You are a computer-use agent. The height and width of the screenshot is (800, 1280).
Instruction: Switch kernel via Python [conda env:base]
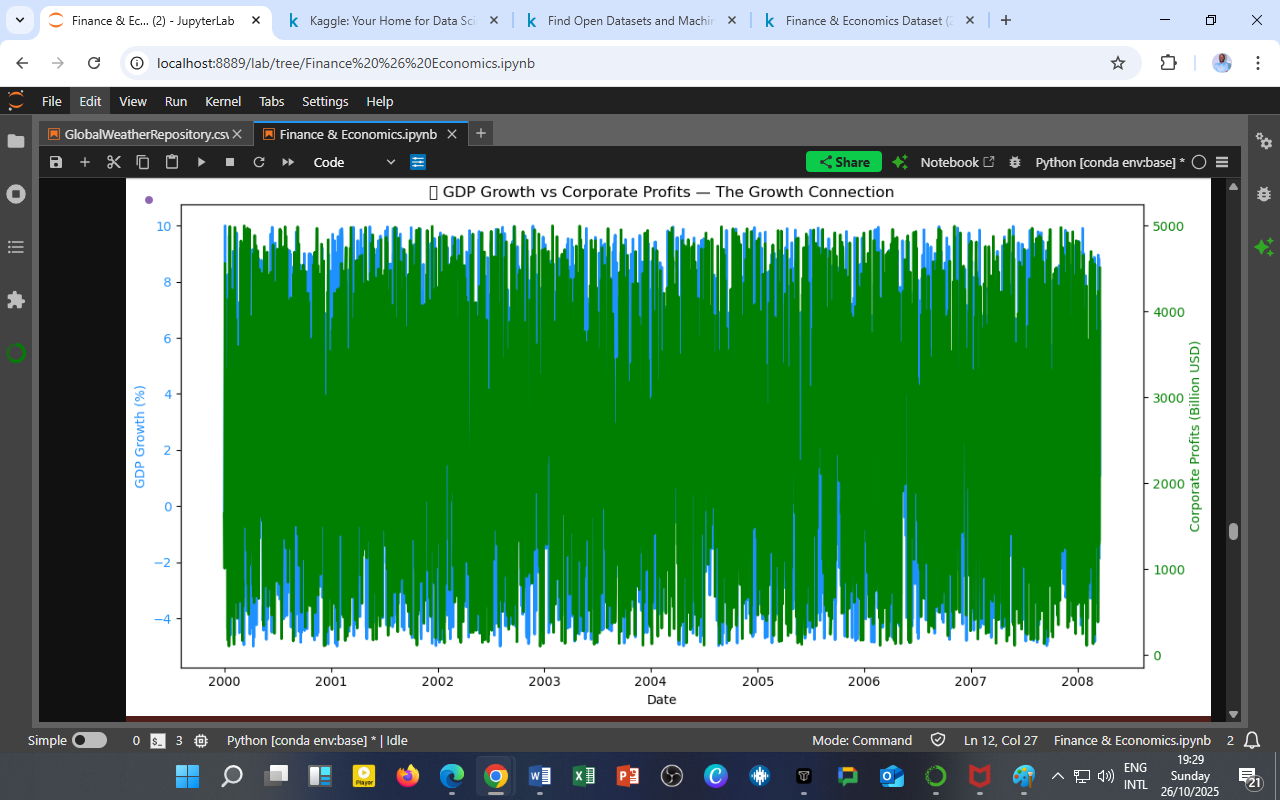[x=1109, y=162]
